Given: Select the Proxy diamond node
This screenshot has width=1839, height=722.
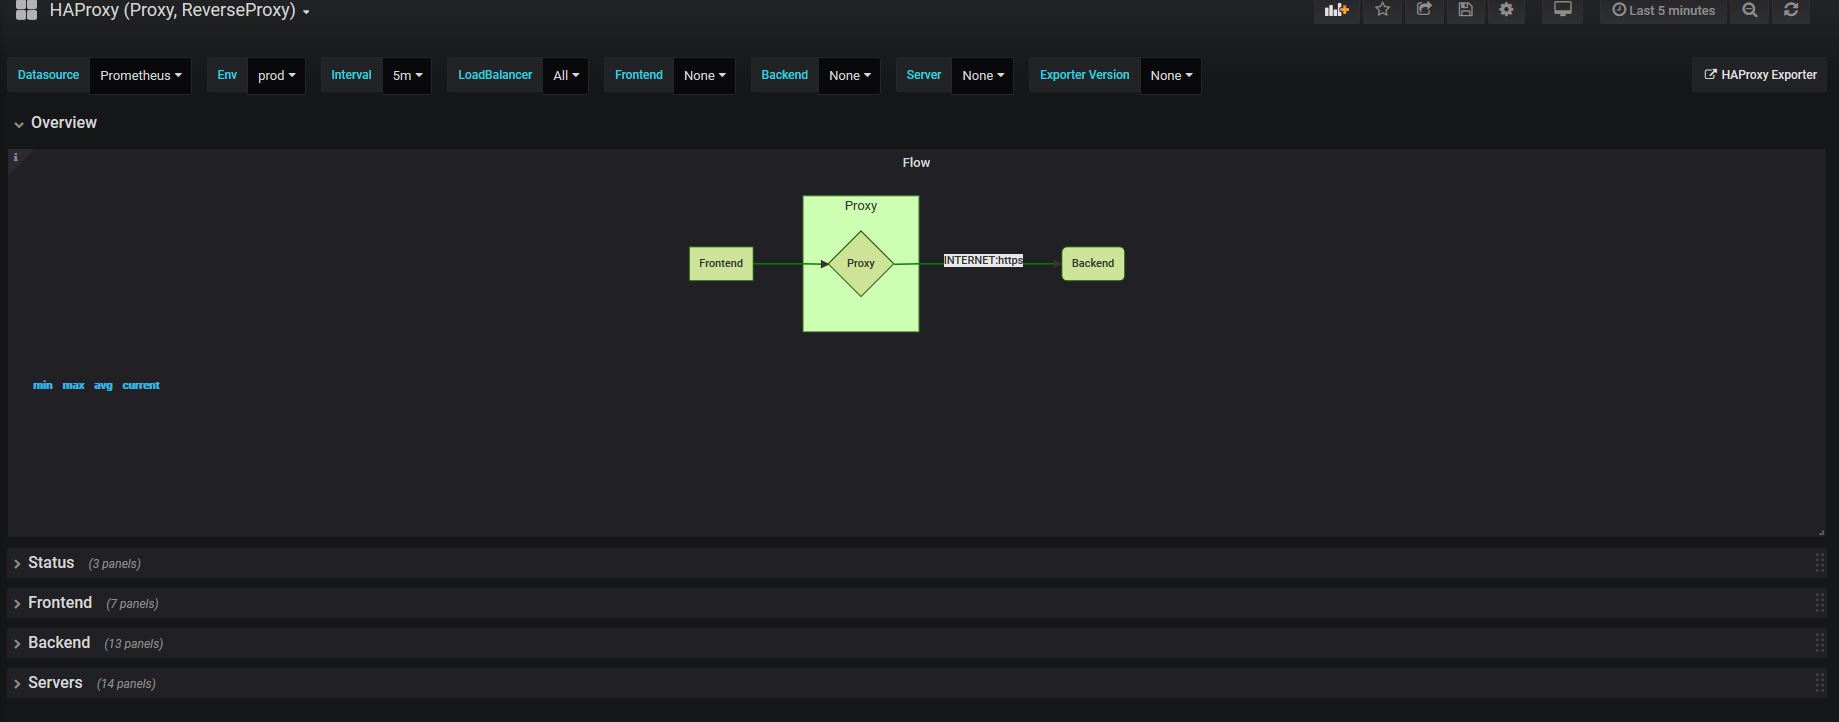Looking at the screenshot, I should (861, 264).
